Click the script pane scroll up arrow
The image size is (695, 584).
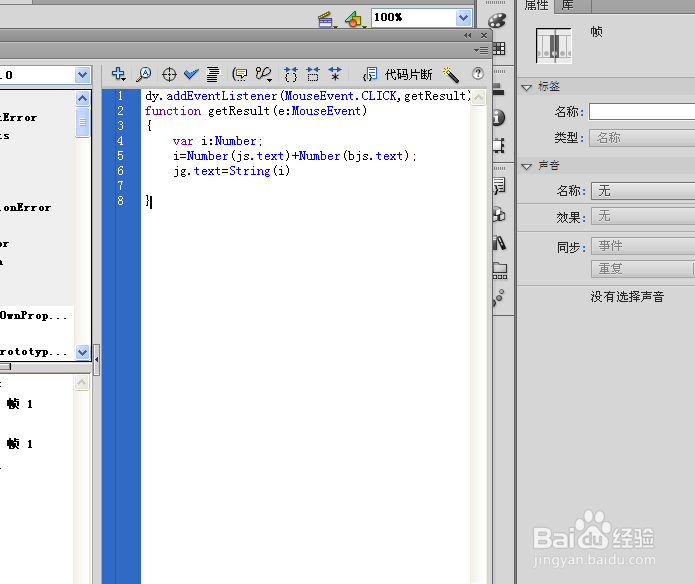coord(479,97)
